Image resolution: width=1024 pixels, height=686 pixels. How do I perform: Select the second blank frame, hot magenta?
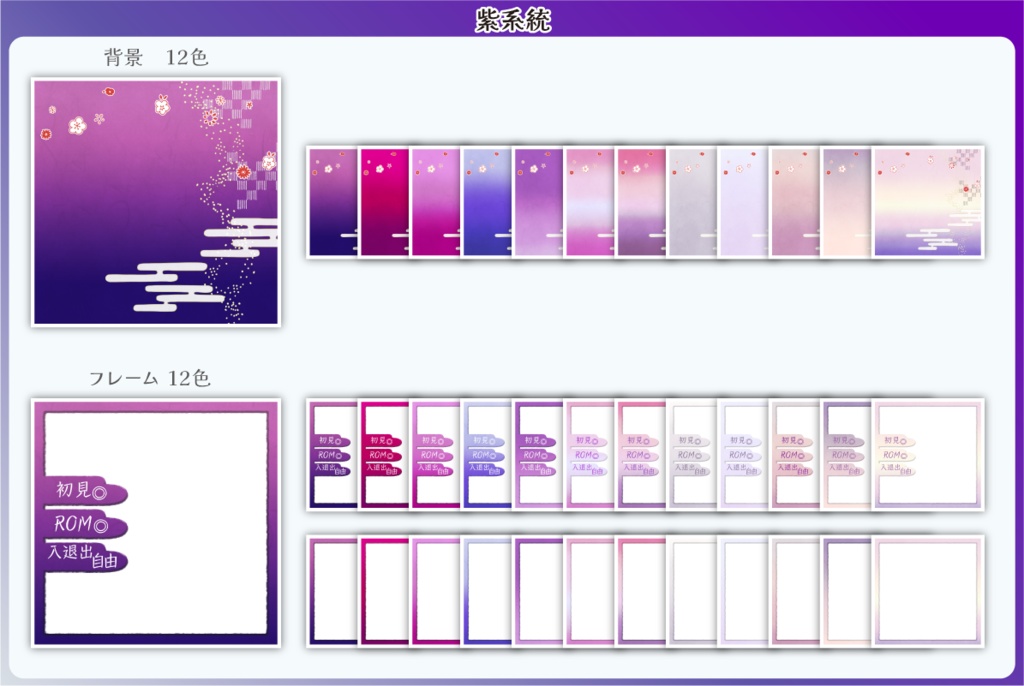[384, 591]
